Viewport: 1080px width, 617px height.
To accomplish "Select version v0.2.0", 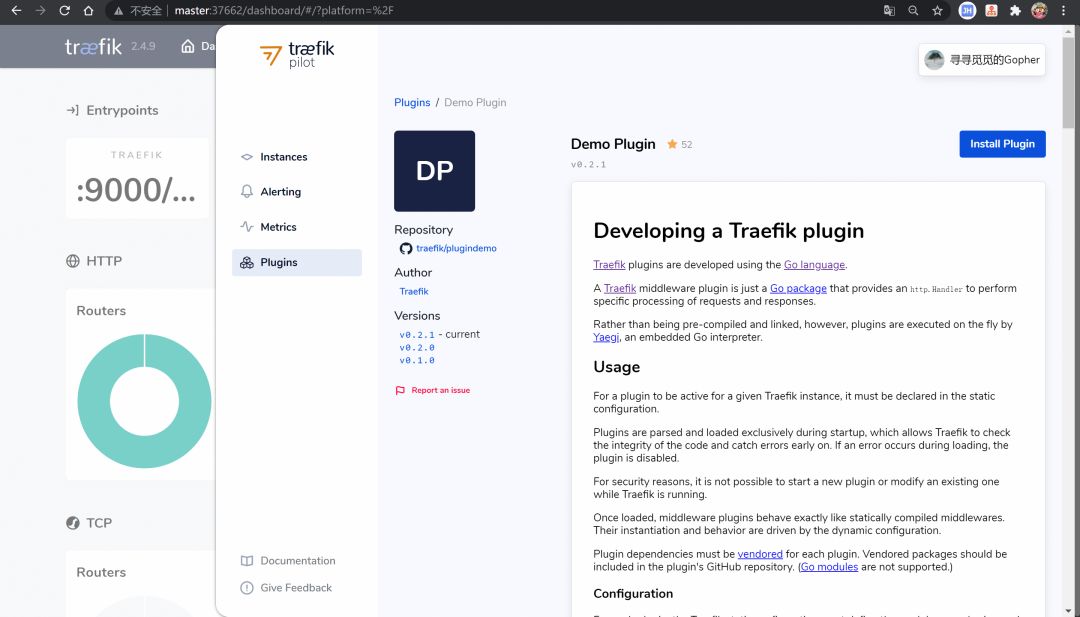I will [x=417, y=348].
